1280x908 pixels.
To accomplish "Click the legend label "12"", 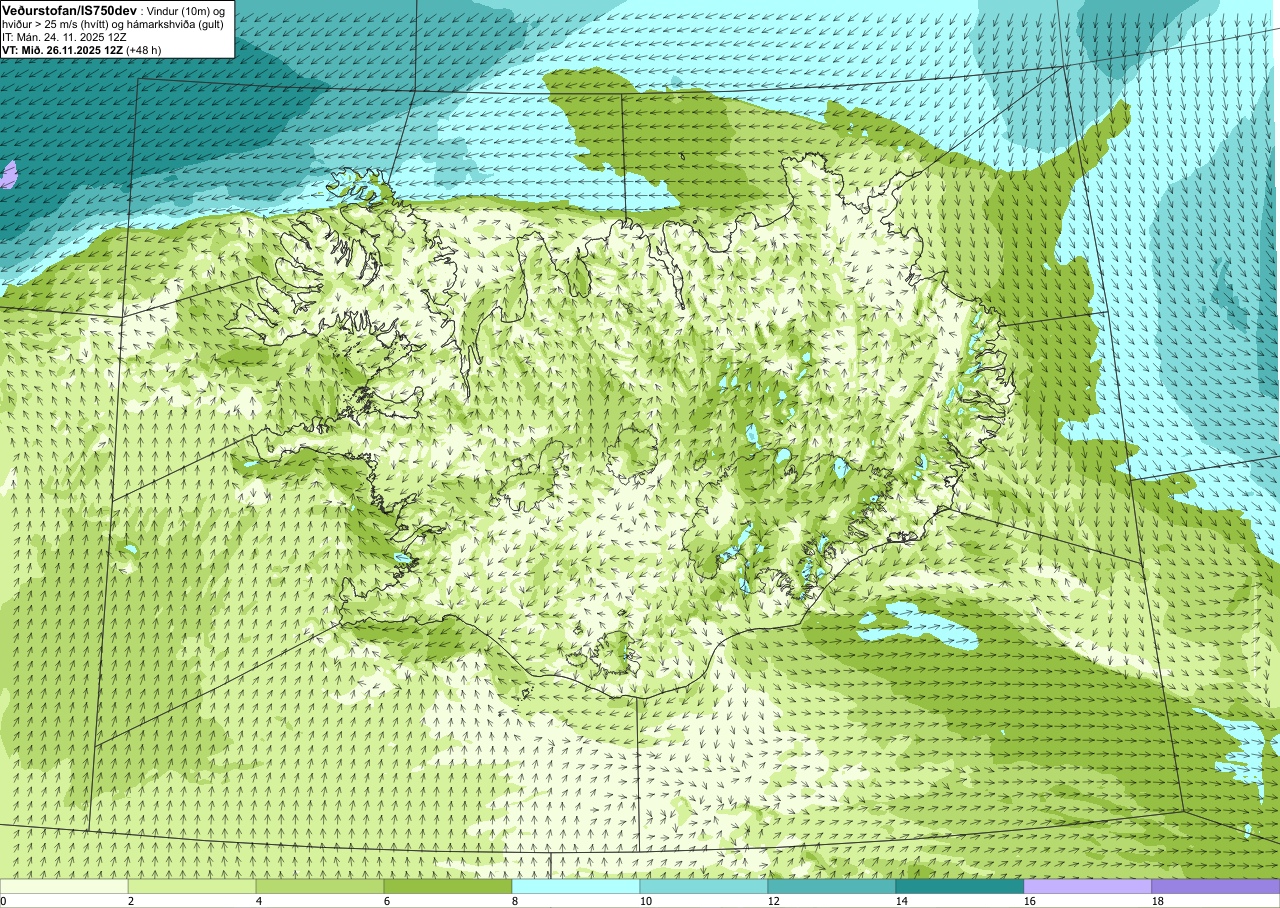I will click(x=774, y=901).
